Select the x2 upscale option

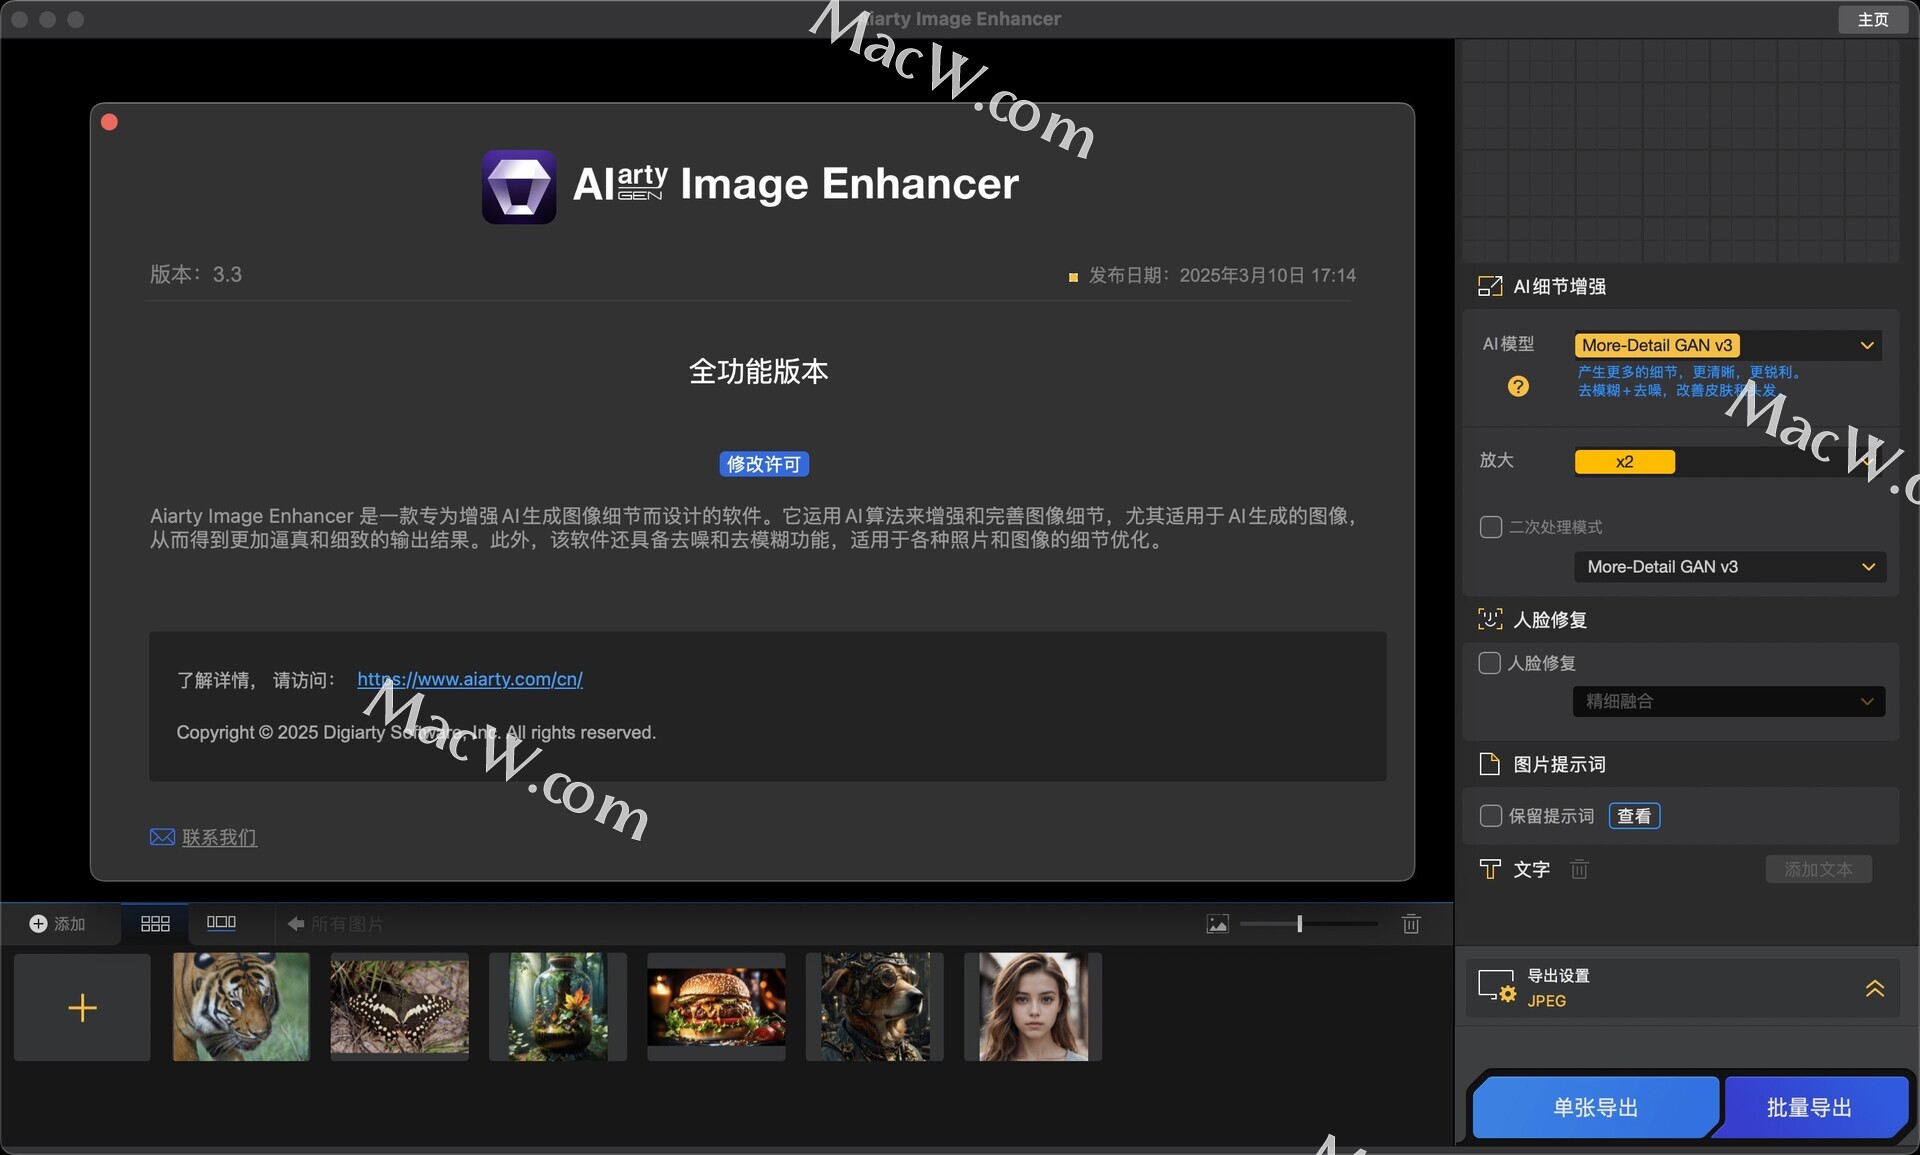tap(1625, 461)
